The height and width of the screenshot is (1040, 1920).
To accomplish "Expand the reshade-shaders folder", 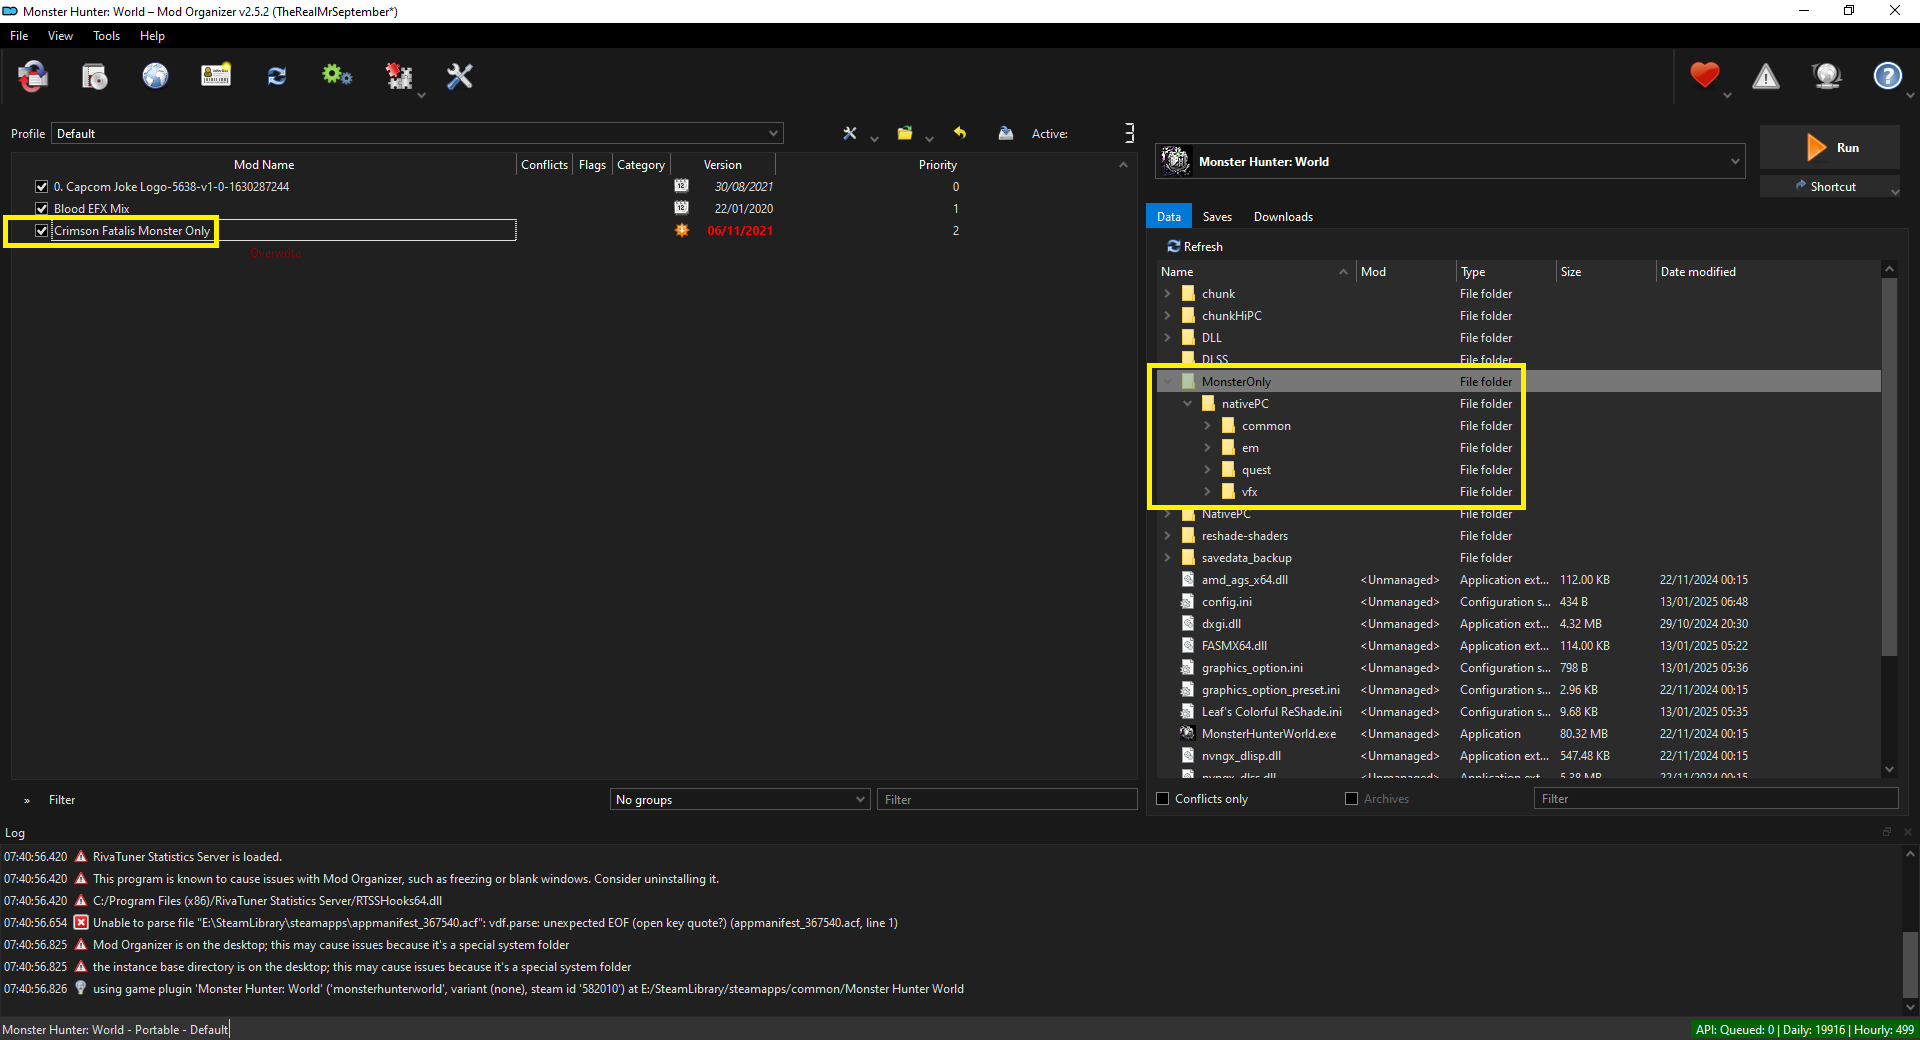I will [x=1167, y=536].
